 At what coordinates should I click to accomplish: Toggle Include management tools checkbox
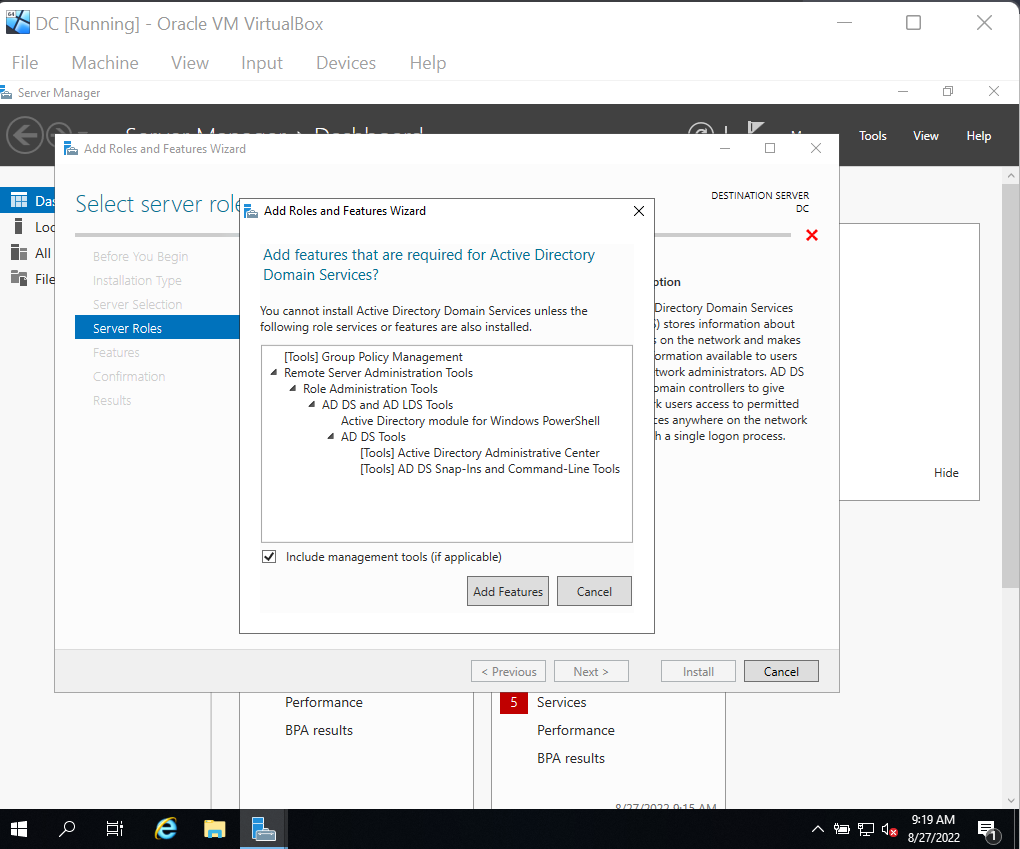coord(269,556)
